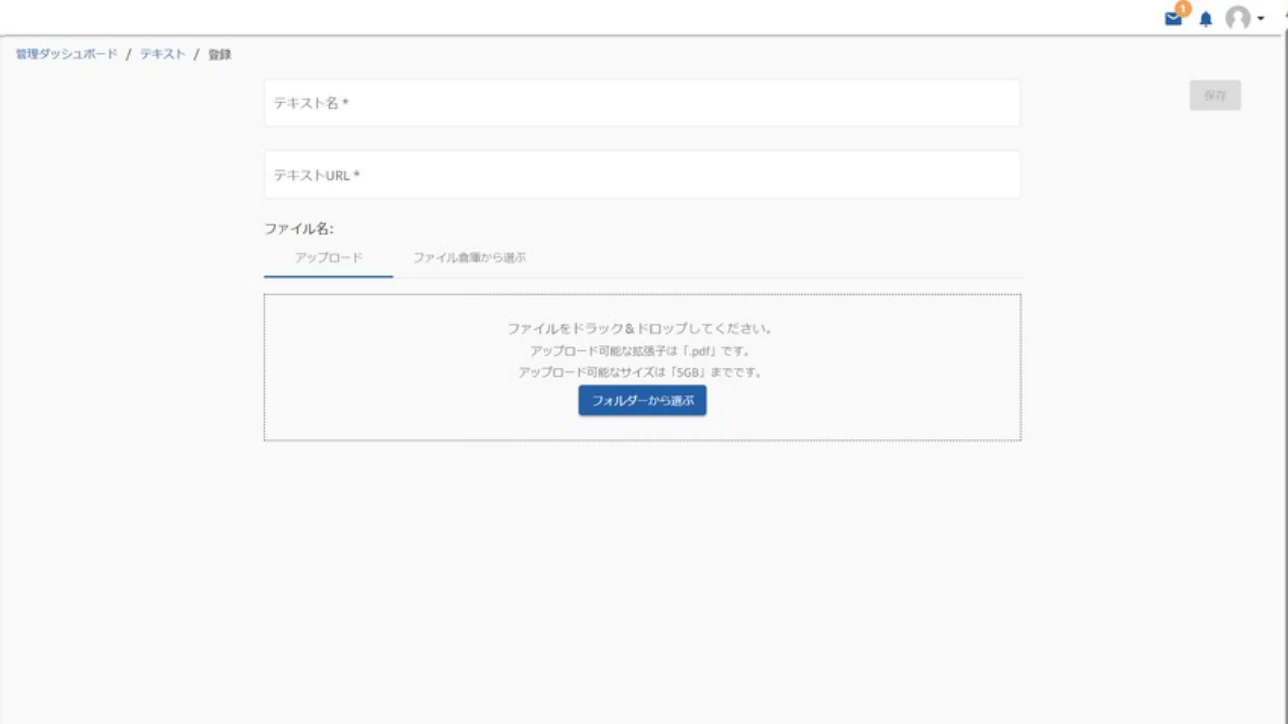The height and width of the screenshot is (724, 1288).
Task: Click the text about the .pdf extension
Action: pyautogui.click(x=642, y=351)
